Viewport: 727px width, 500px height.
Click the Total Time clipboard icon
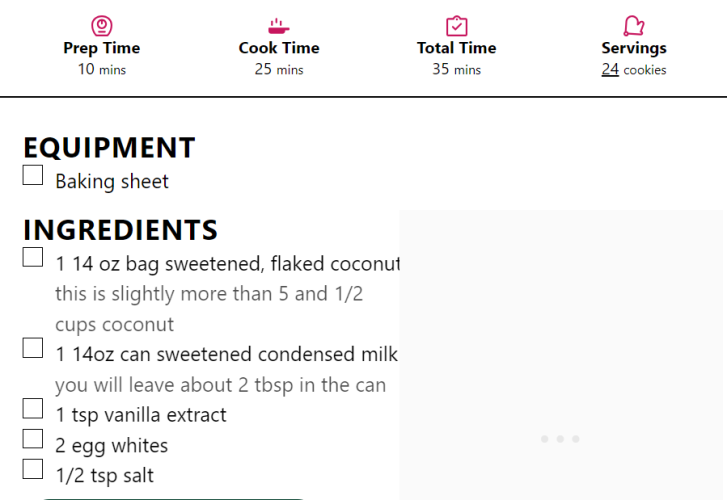pyautogui.click(x=457, y=26)
